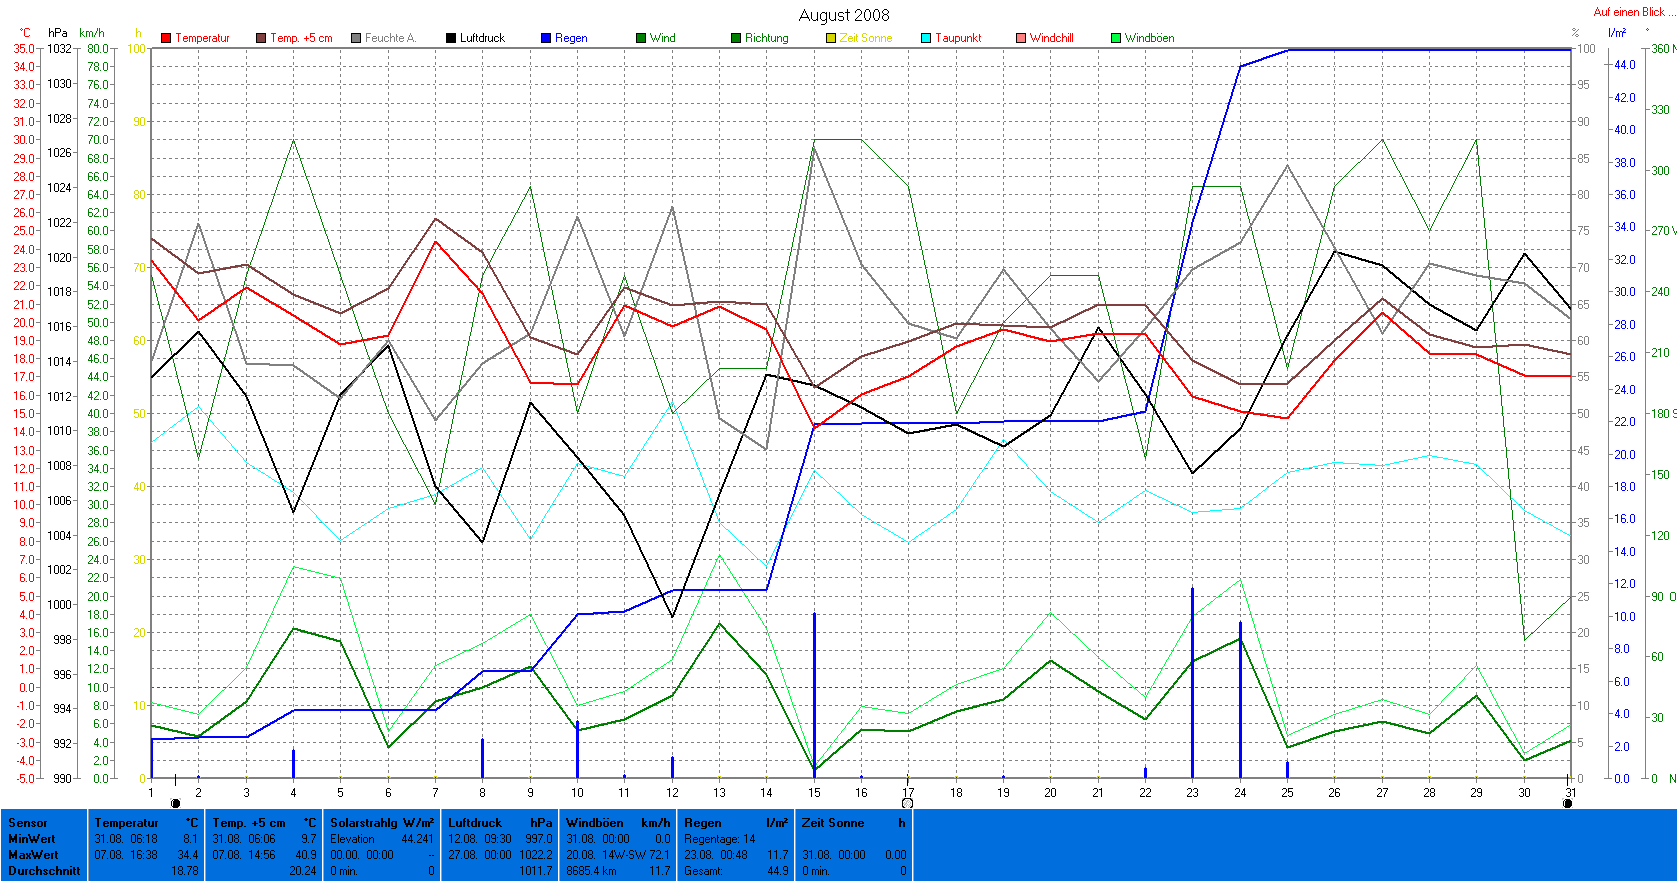Screen dimensions: 1677x881
Task: Click the blue Regen legend square
Action: tap(546, 38)
